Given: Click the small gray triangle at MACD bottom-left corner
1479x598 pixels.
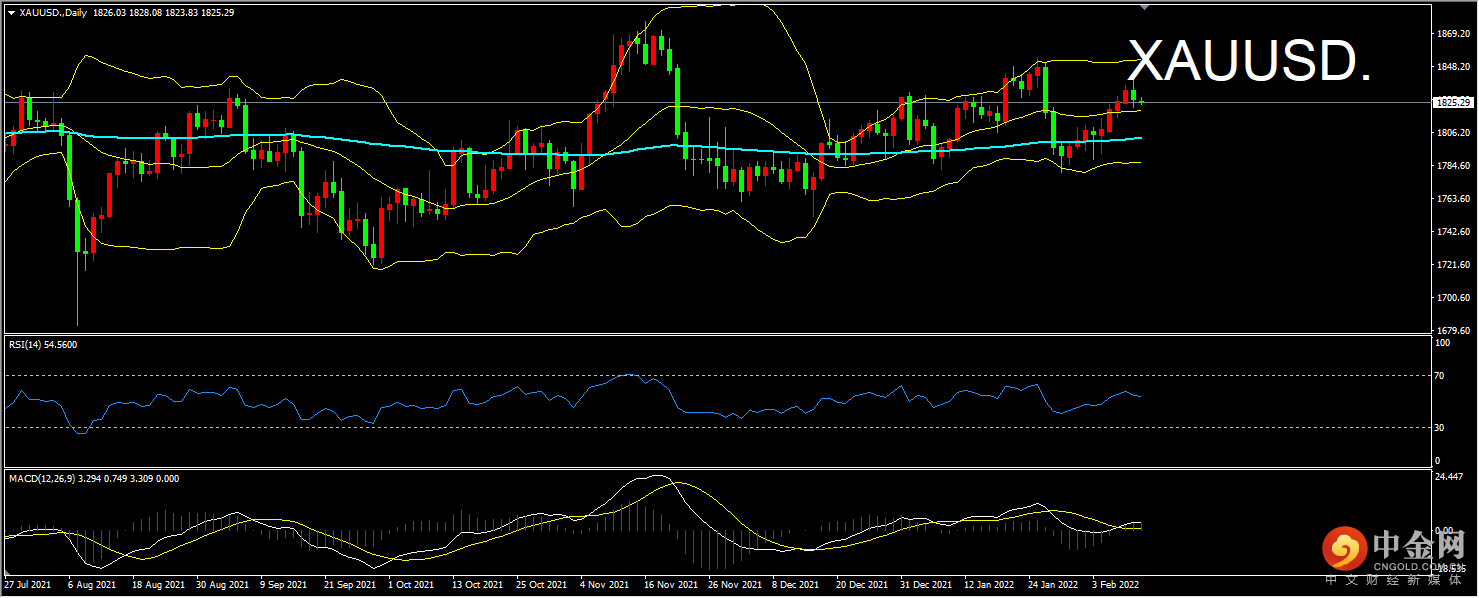Looking at the screenshot, I should coord(8,574).
